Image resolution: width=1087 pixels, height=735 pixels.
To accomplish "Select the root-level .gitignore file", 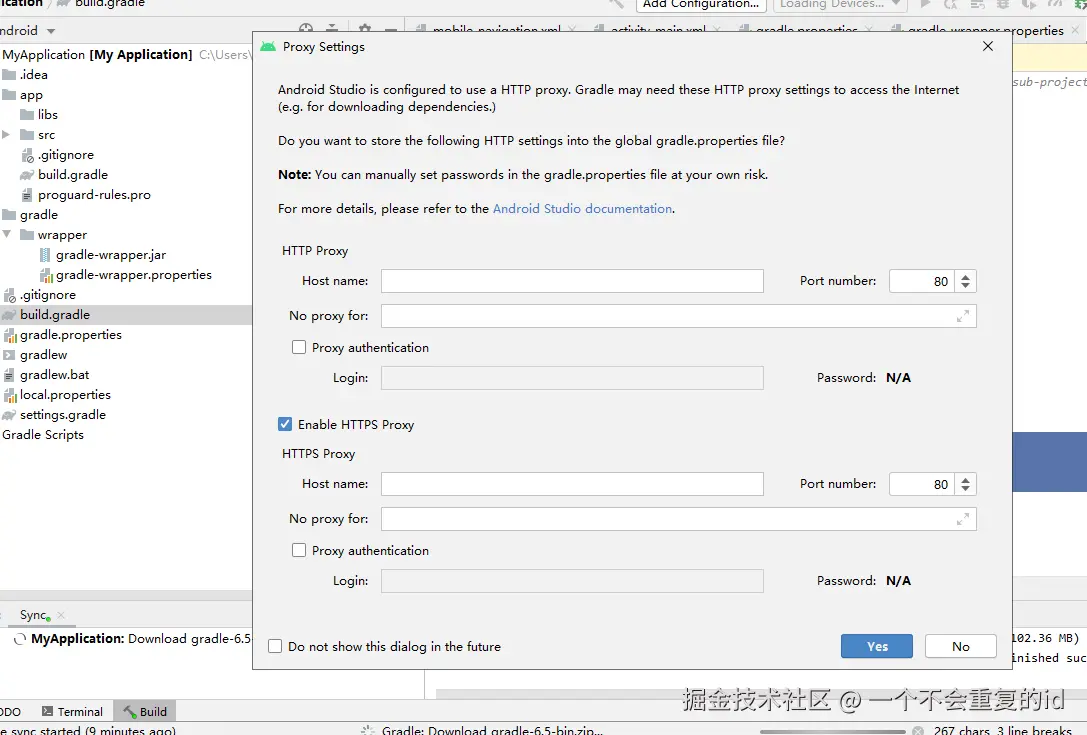I will tap(48, 295).
